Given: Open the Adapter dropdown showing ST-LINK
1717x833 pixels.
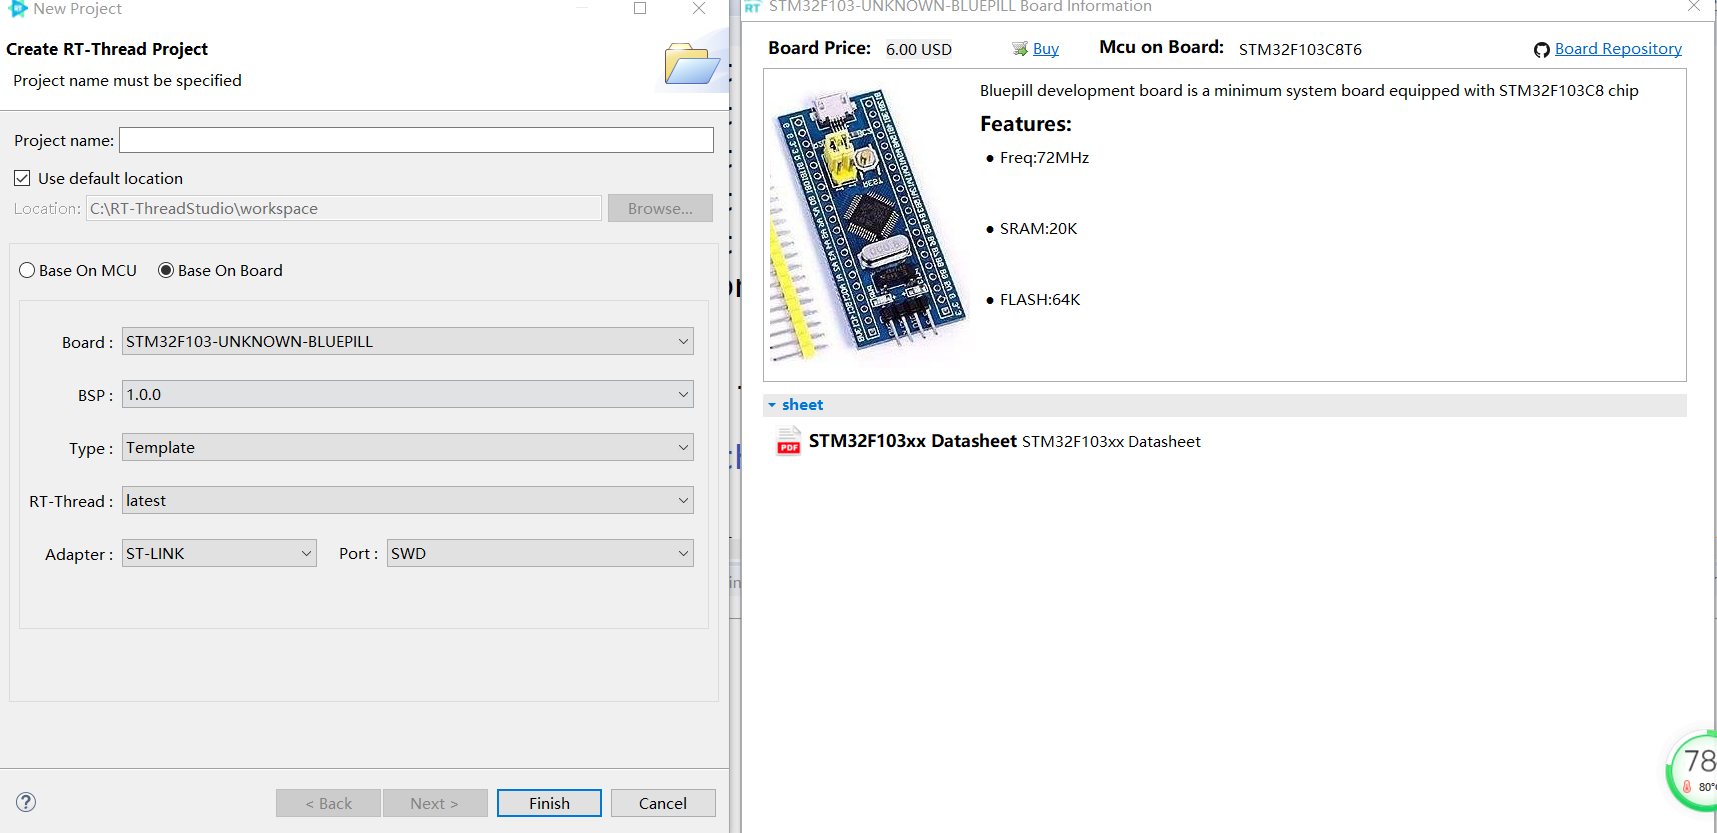Looking at the screenshot, I should point(220,553).
